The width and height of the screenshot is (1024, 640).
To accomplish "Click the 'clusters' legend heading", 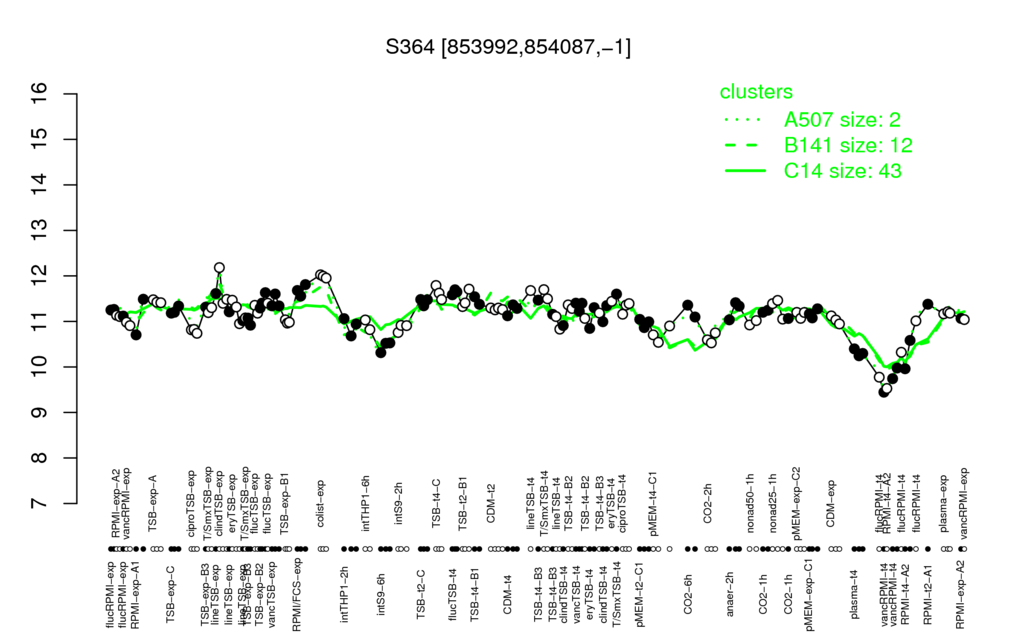I will (756, 92).
